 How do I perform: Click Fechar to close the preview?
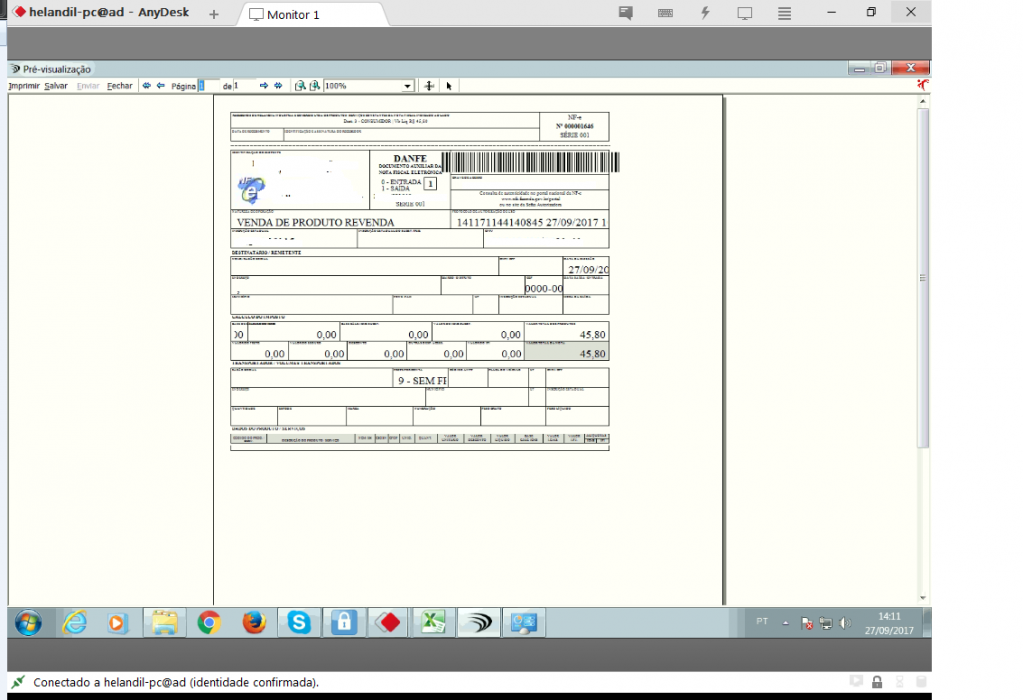tap(119, 85)
